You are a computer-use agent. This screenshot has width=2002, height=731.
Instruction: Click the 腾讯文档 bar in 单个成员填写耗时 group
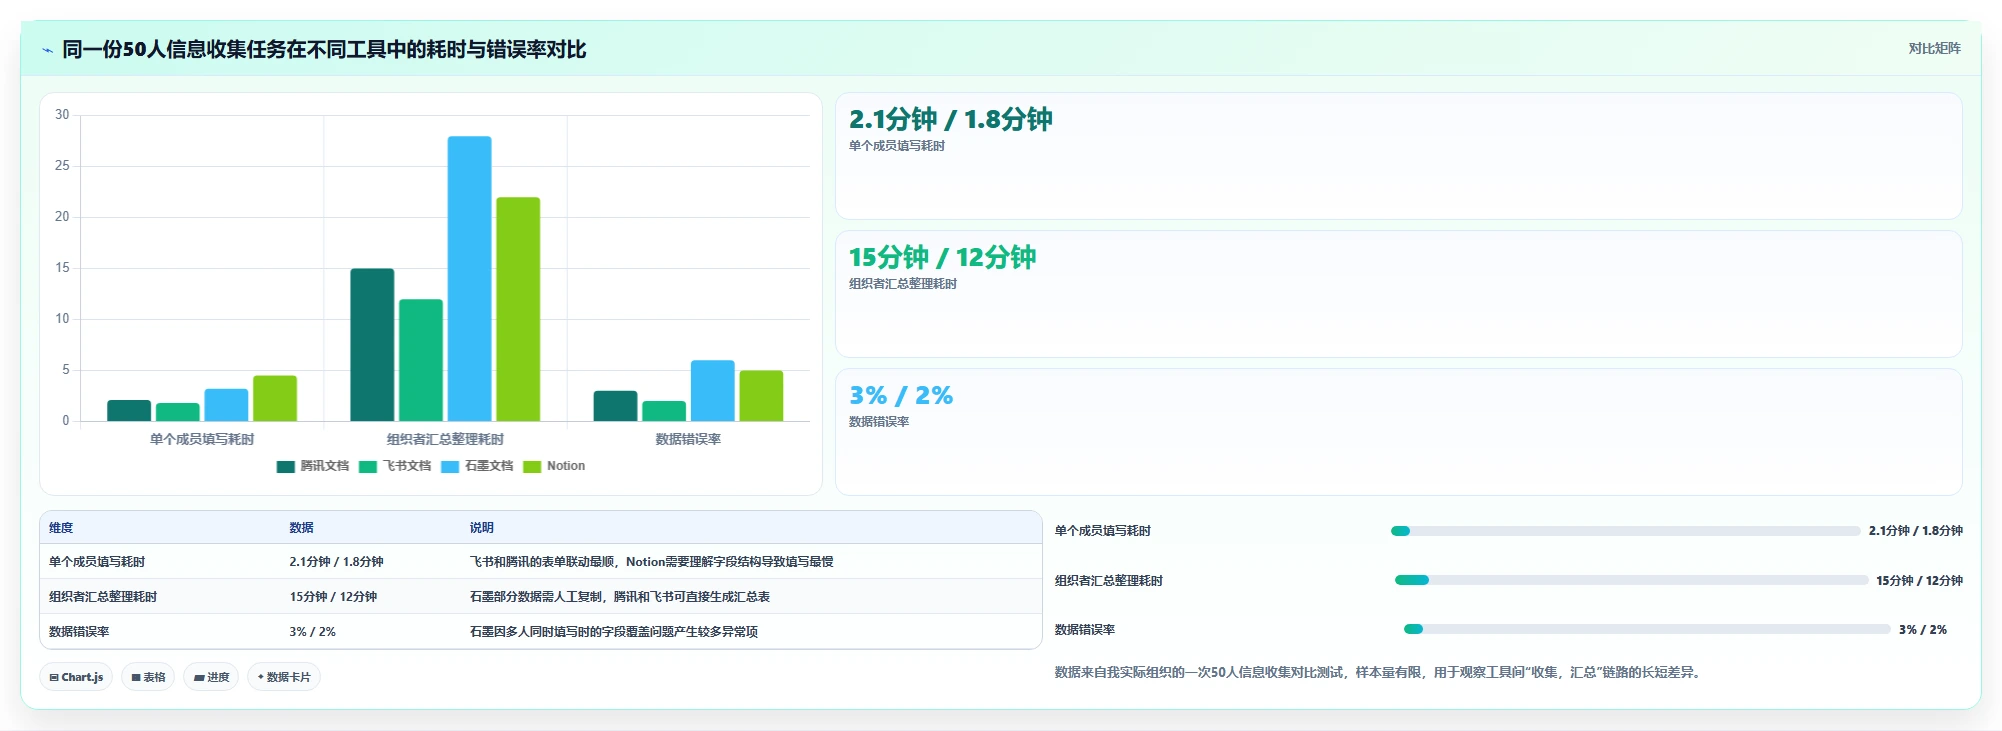(x=129, y=410)
